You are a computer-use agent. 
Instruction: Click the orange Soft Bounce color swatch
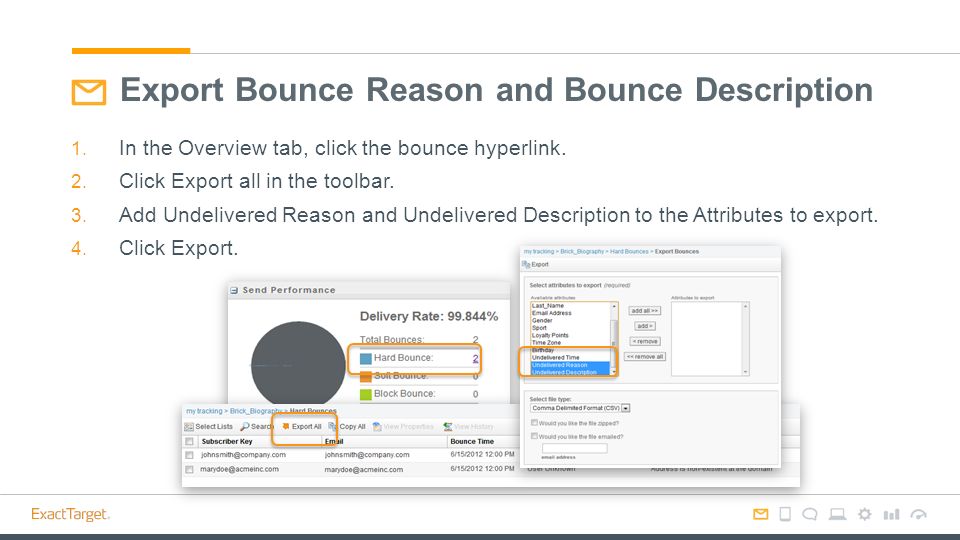pyautogui.click(x=366, y=377)
